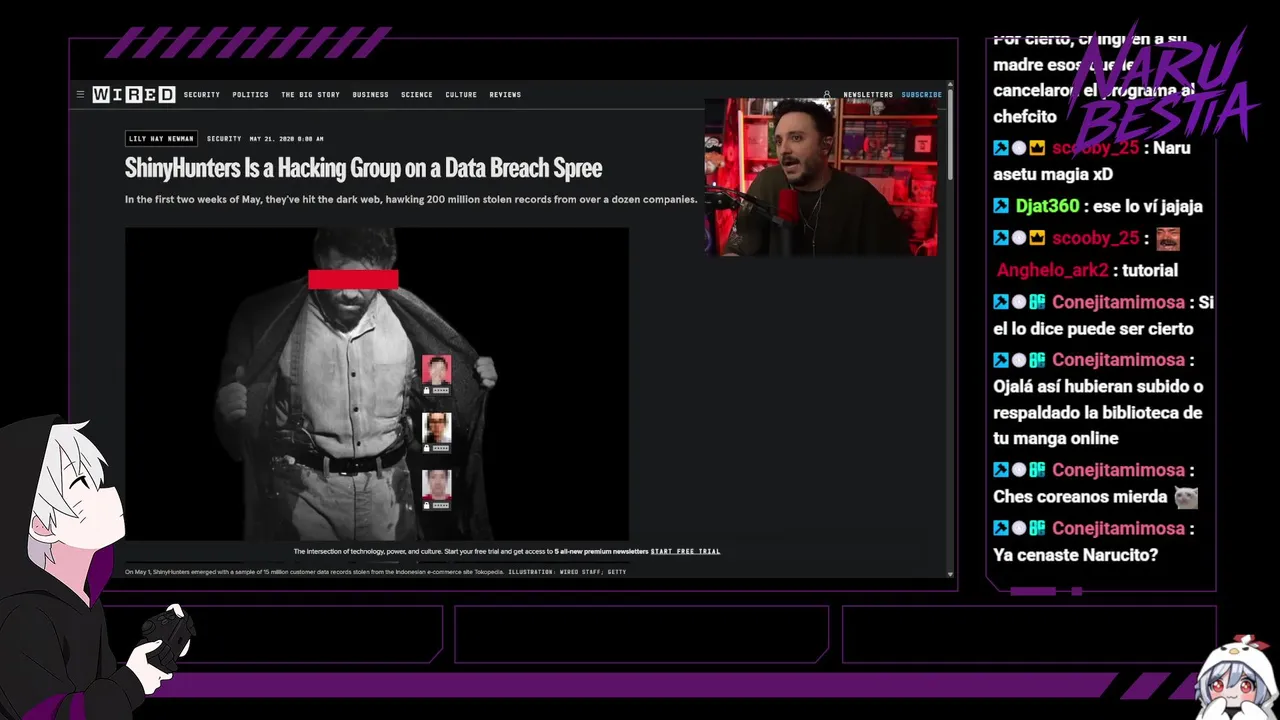Click Conejitamimosa's name beside 'Si el lo dice'

pos(1118,302)
